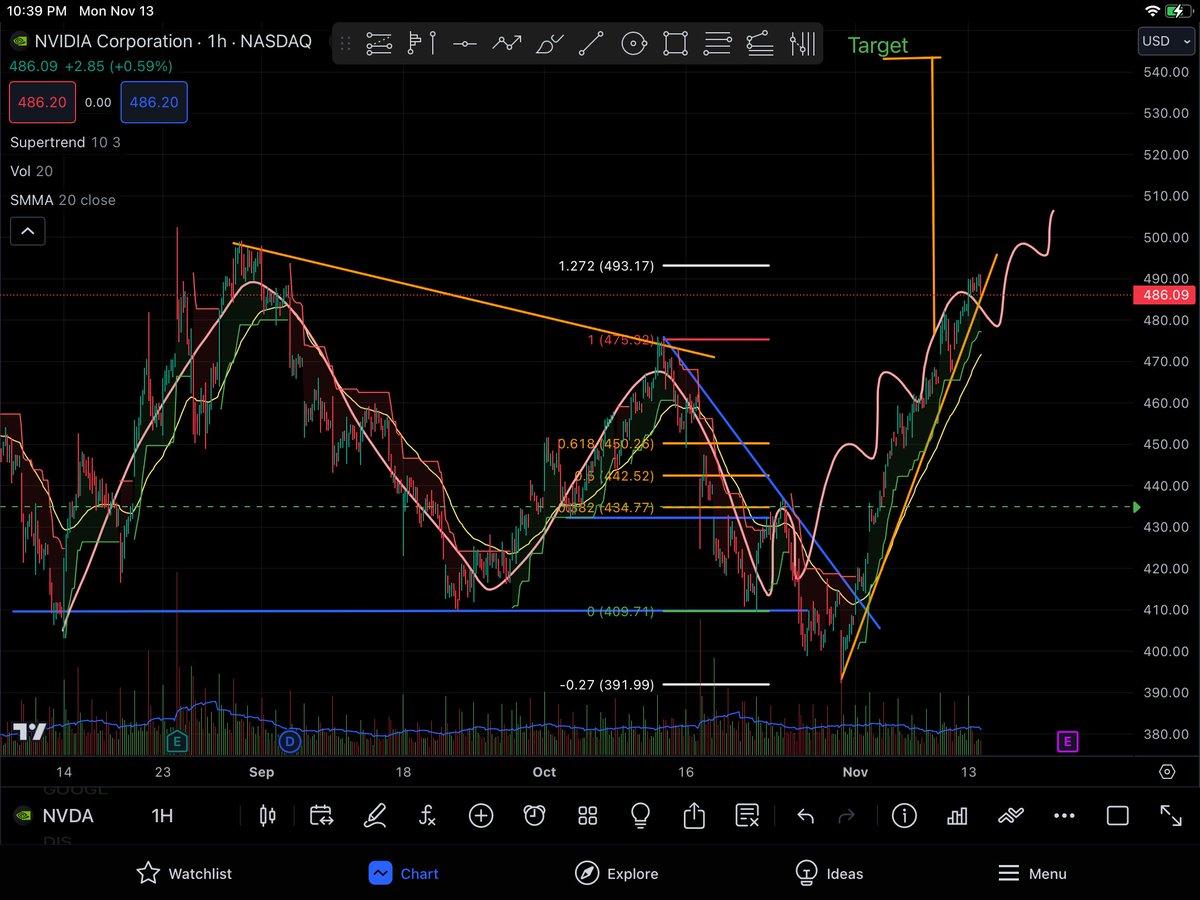
Task: Open the Fibonacci and pitchfork tools
Action: 422,43
